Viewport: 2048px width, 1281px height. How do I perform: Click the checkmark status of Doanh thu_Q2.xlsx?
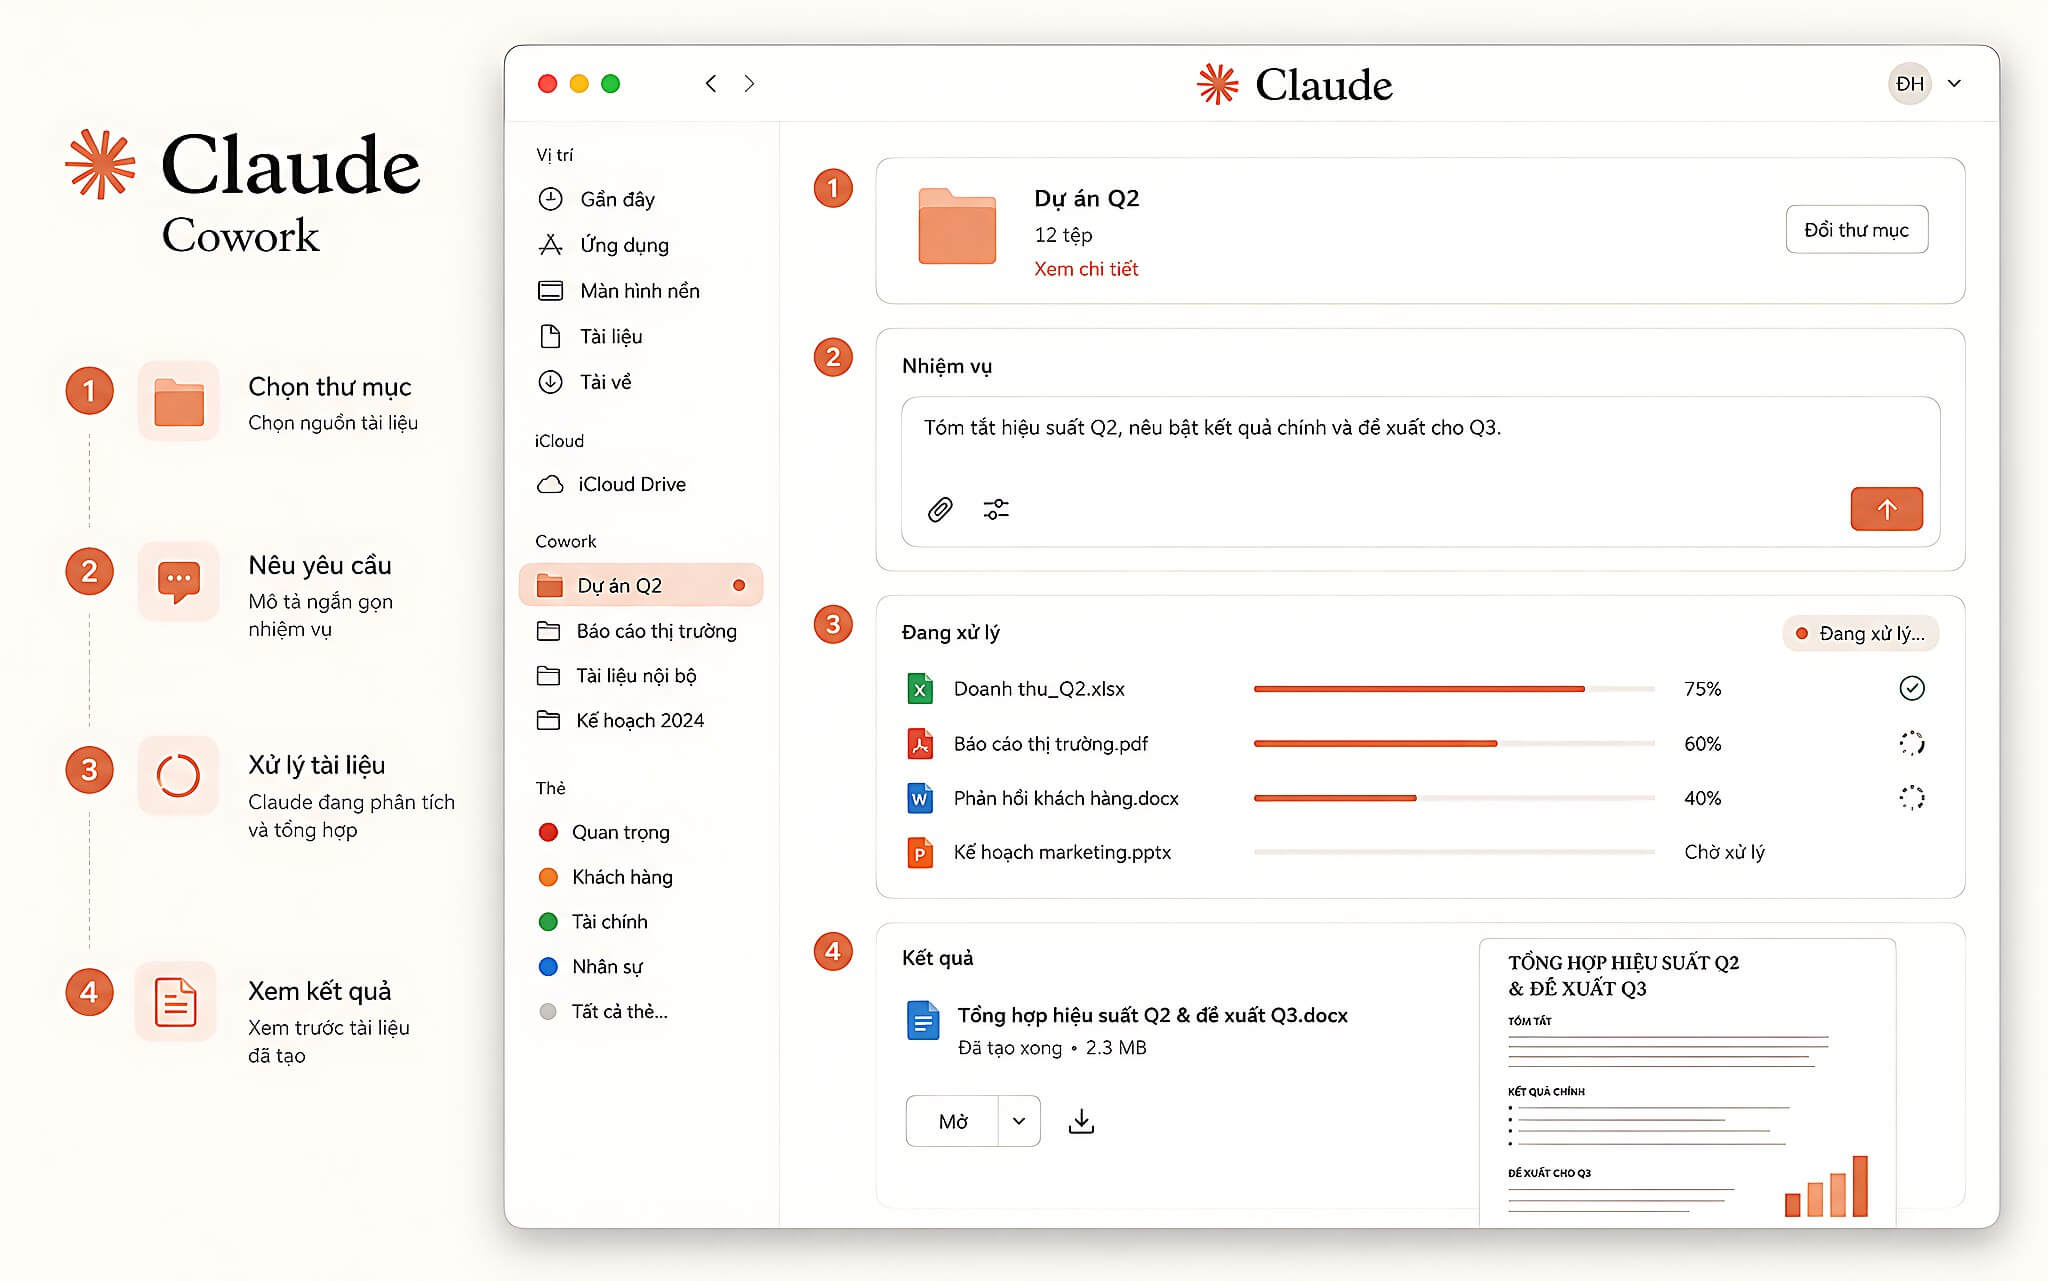click(x=1912, y=688)
